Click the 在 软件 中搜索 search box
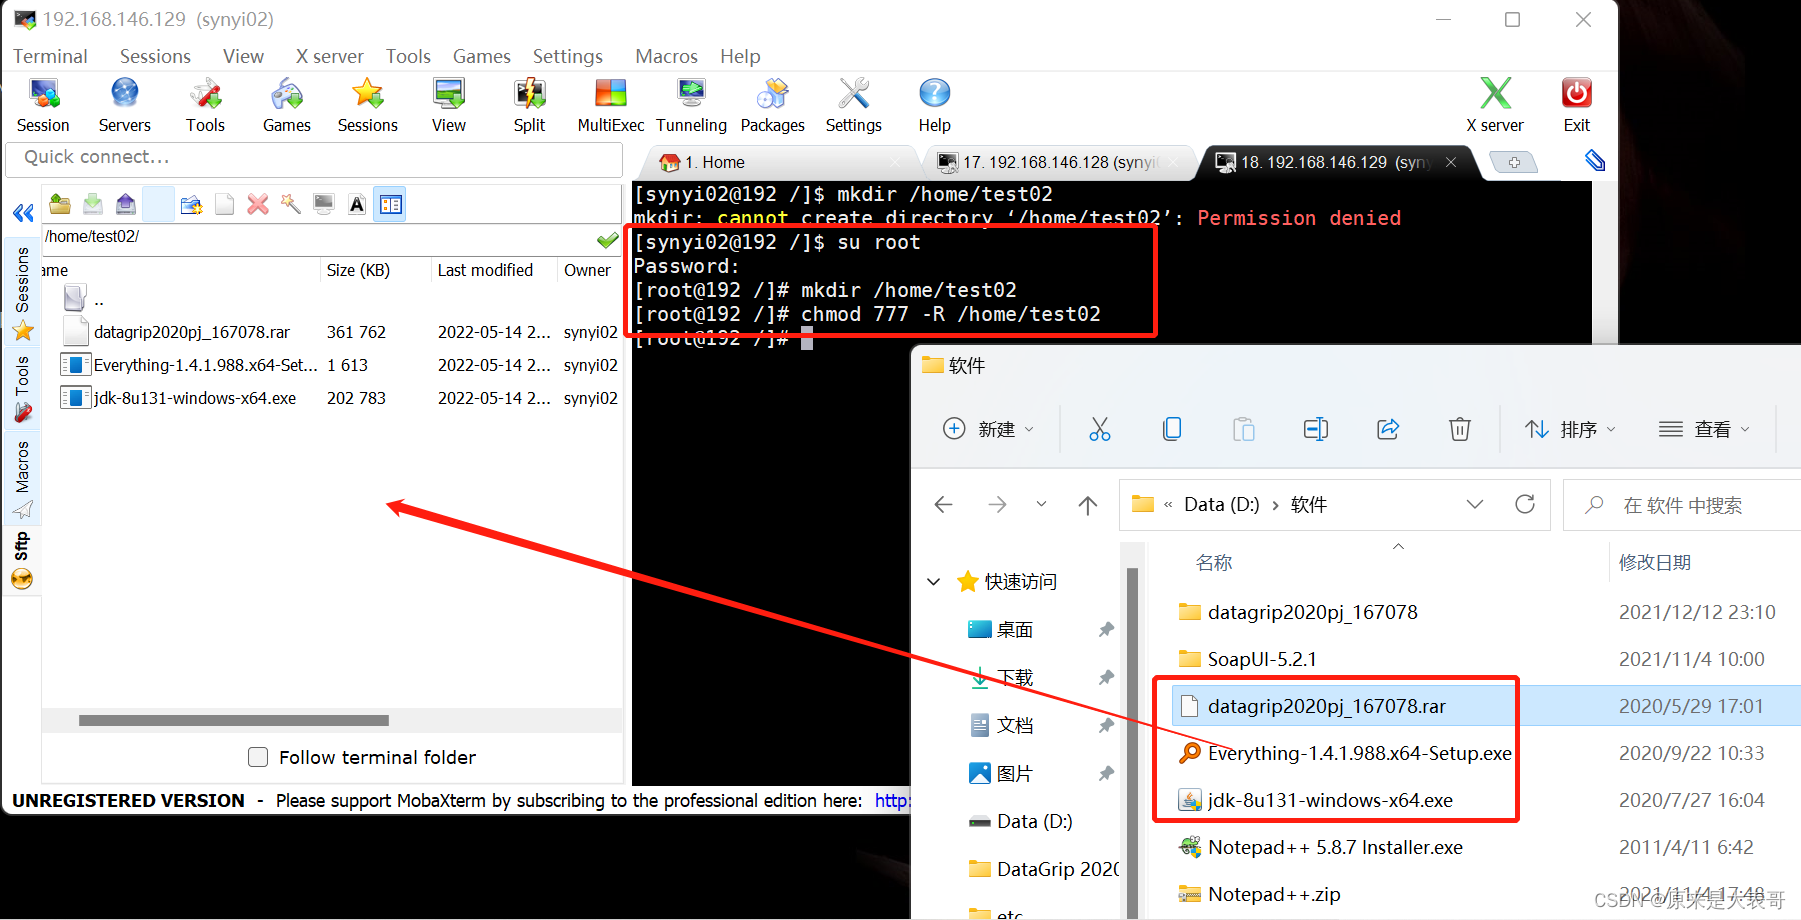The image size is (1801, 920). [1683, 505]
